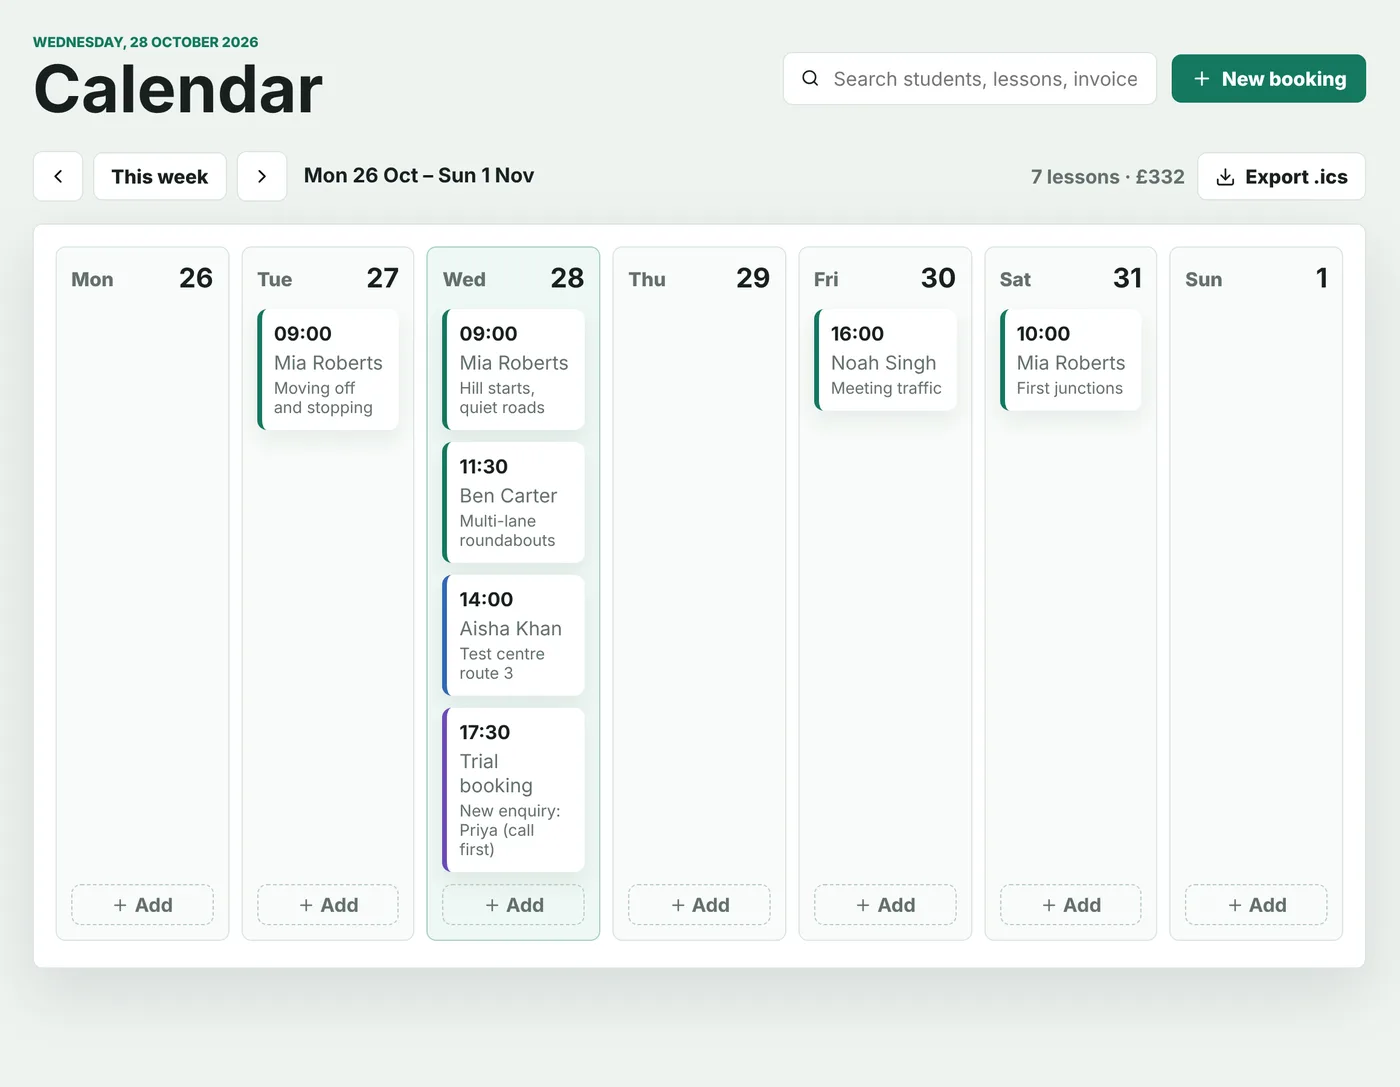Select the Thu 29 column header
This screenshot has height=1087, width=1400.
tap(700, 279)
